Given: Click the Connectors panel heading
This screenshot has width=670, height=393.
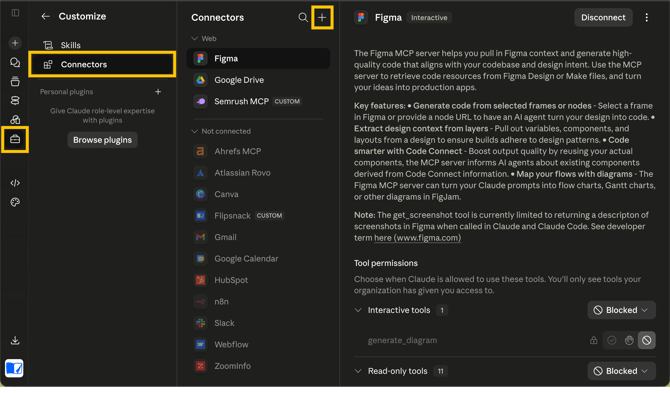Looking at the screenshot, I should click(217, 18).
